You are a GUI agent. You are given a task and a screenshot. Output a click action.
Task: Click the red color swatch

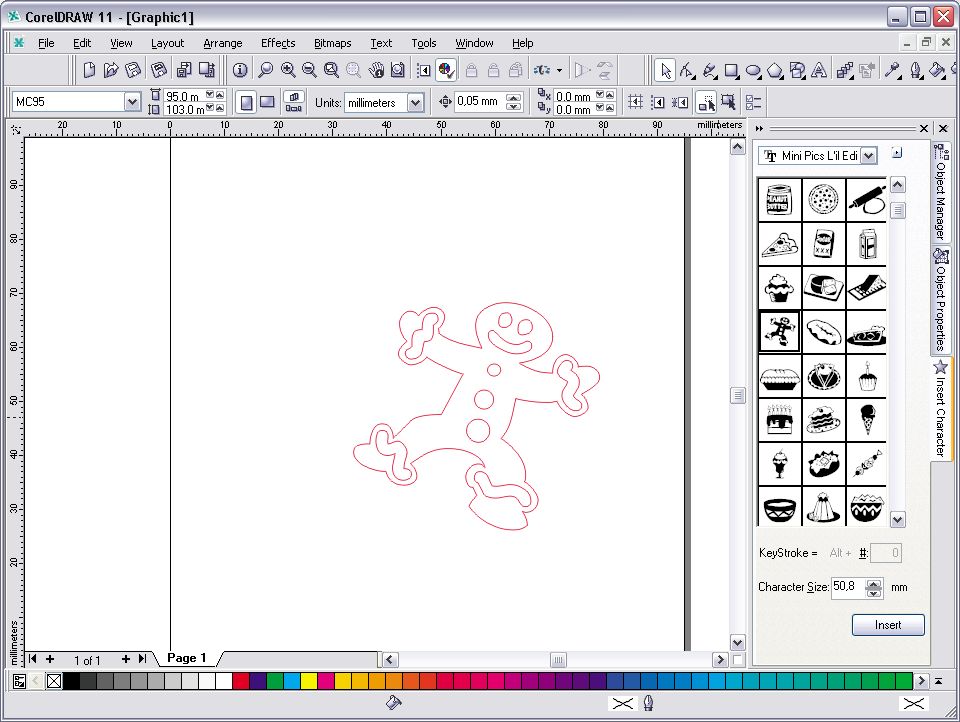(x=241, y=681)
